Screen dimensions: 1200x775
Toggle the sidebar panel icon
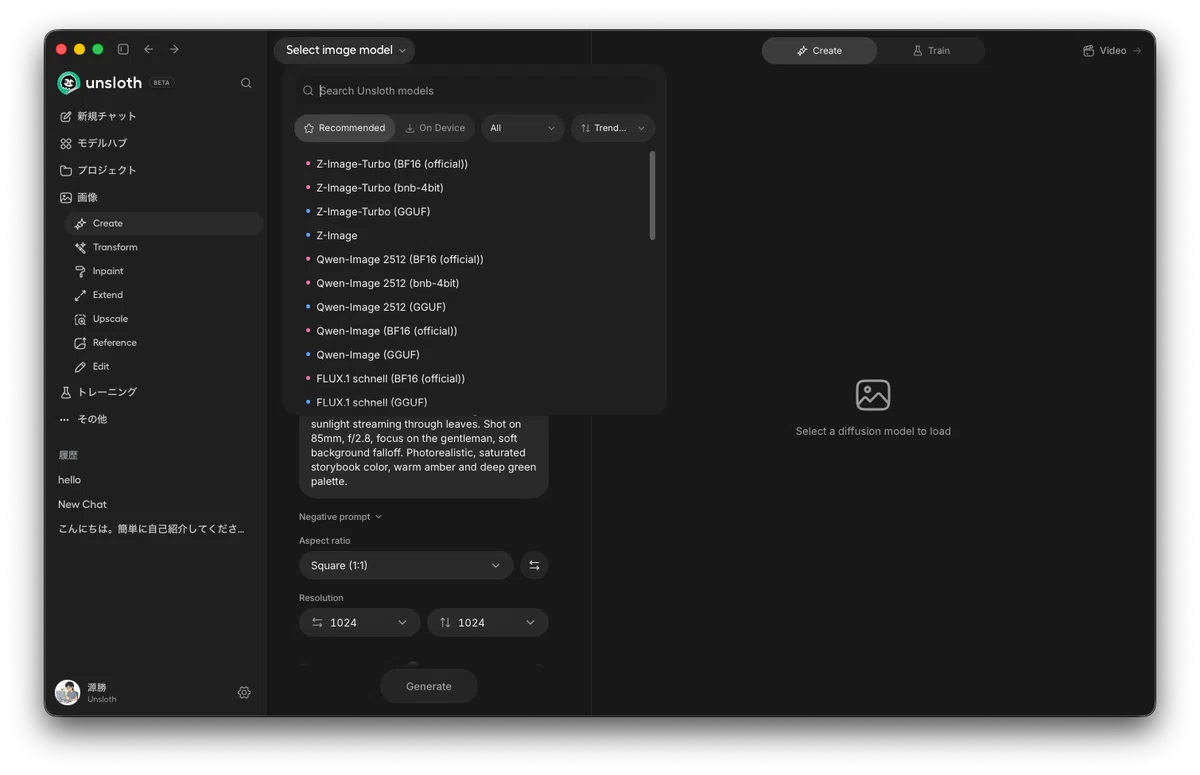[123, 49]
